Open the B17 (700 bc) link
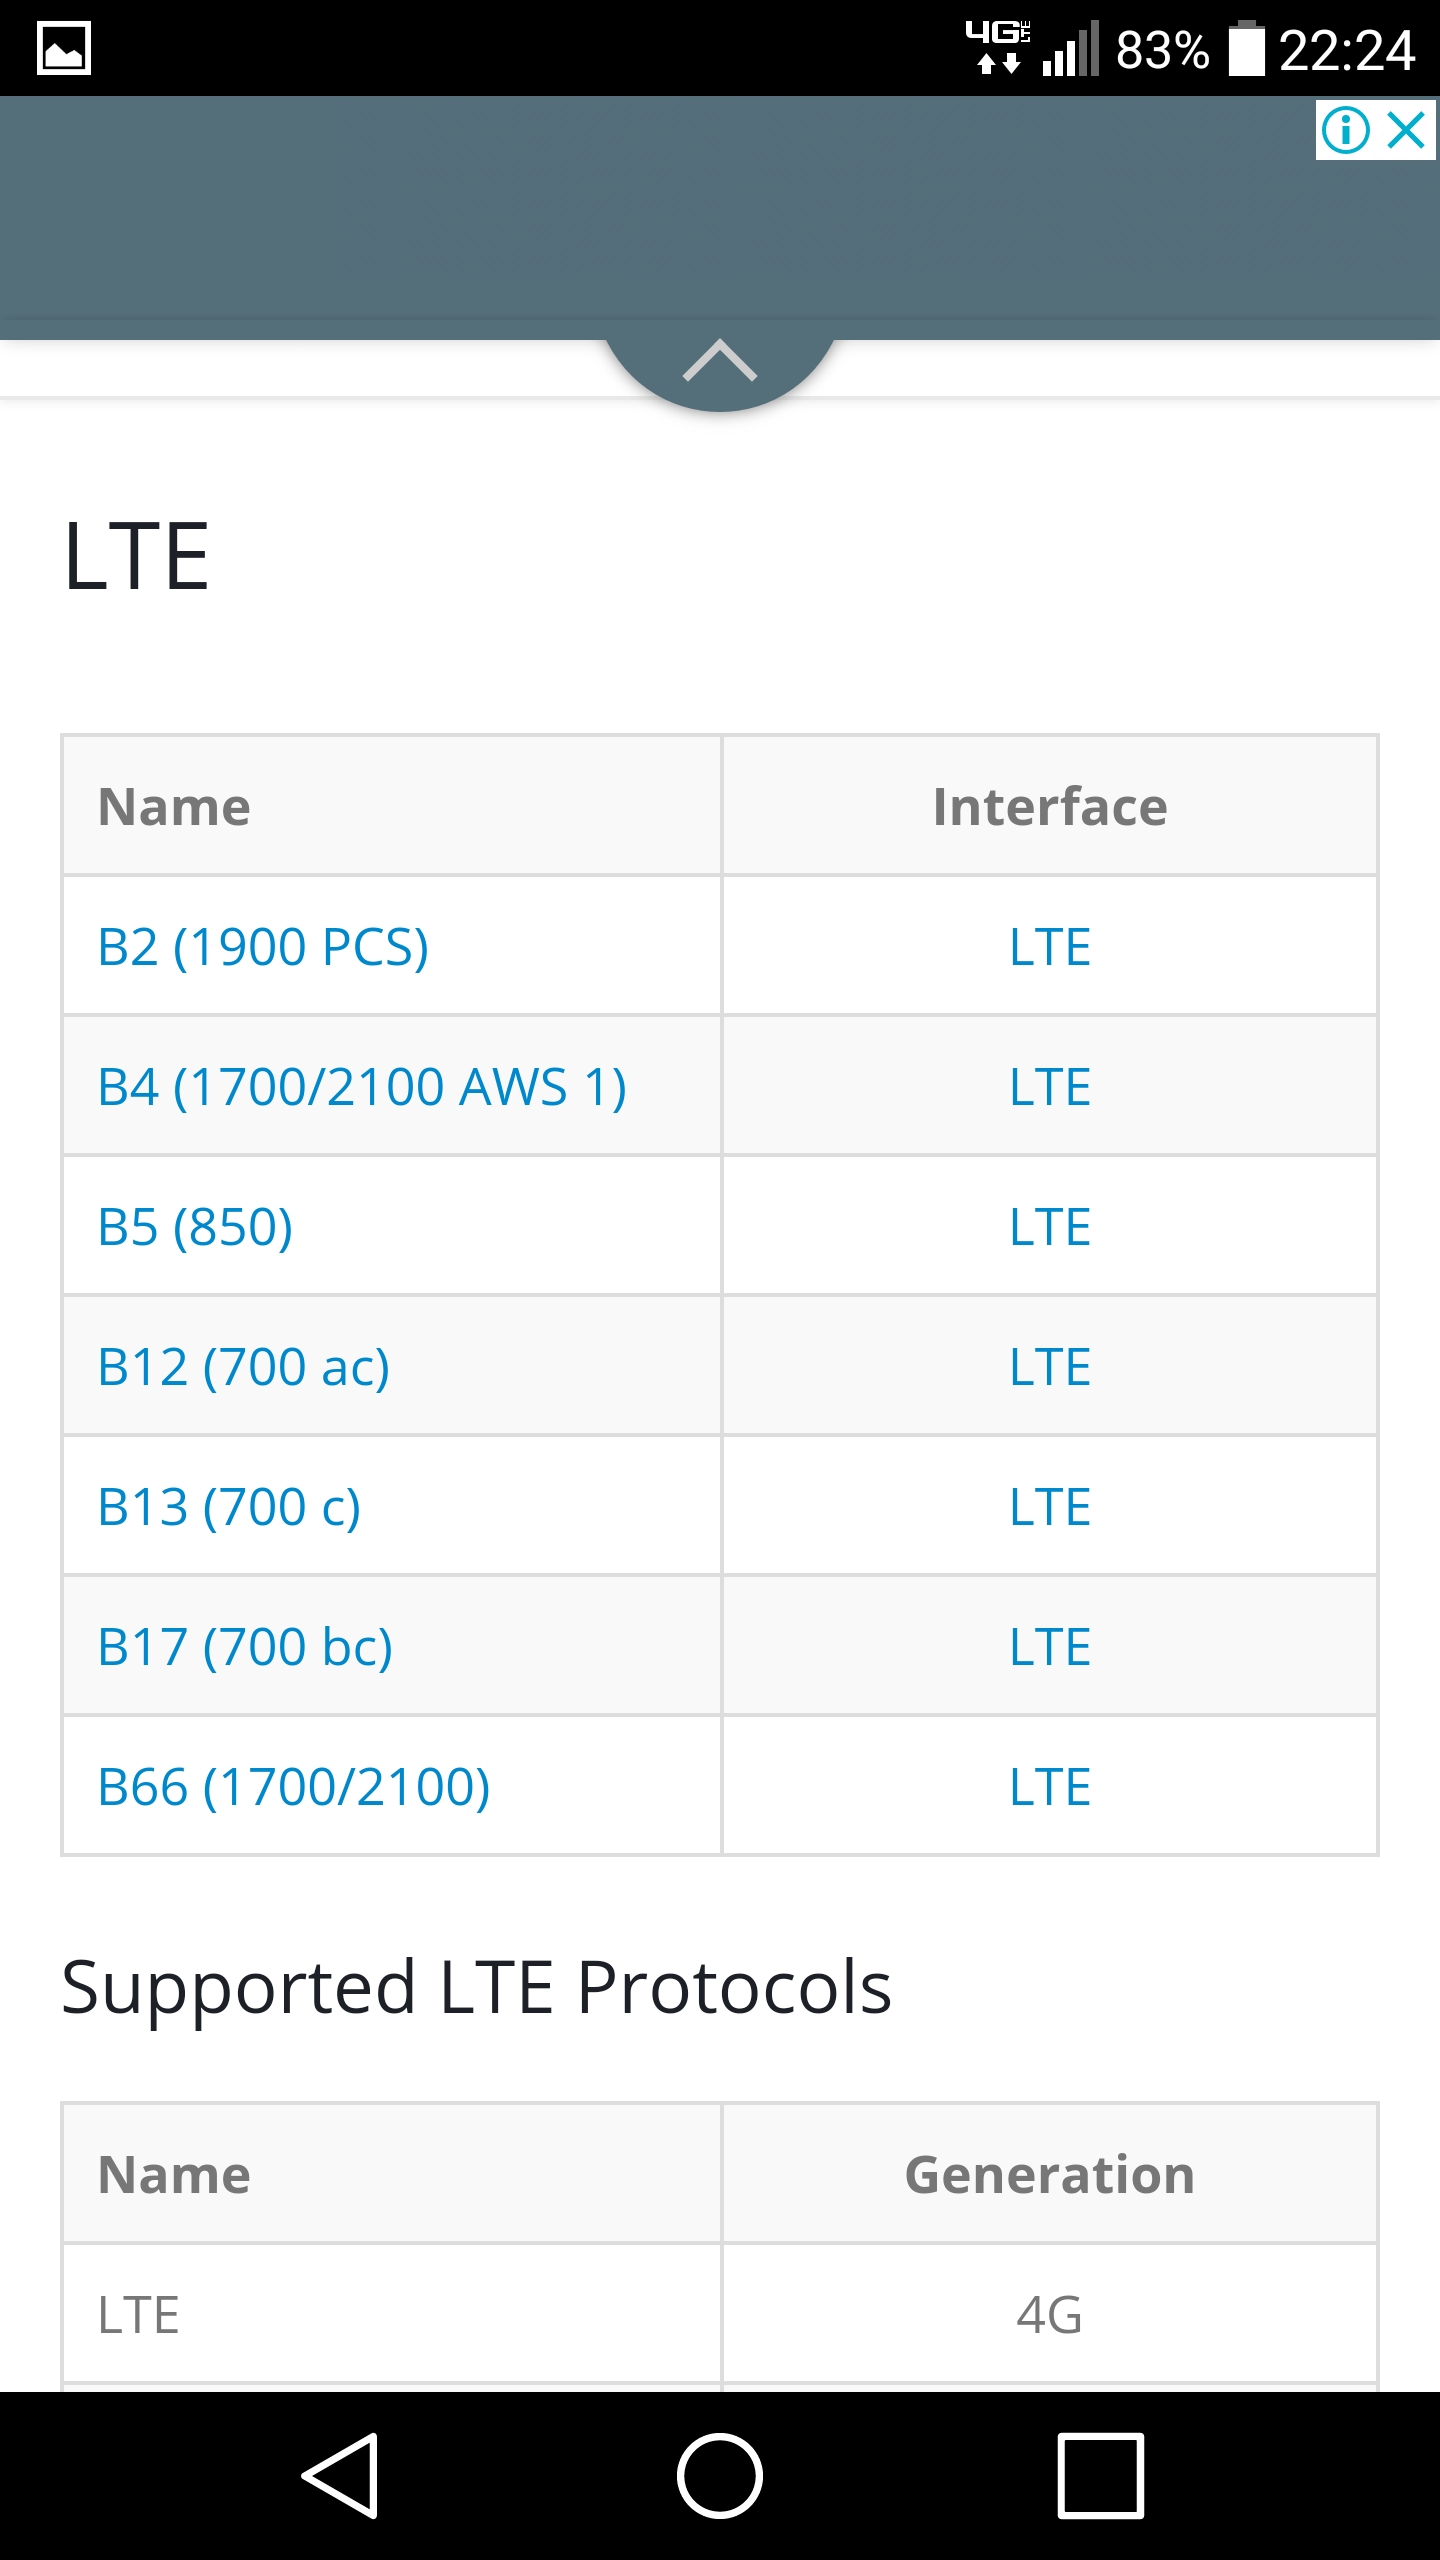Viewport: 1440px width, 2560px height. click(245, 1646)
